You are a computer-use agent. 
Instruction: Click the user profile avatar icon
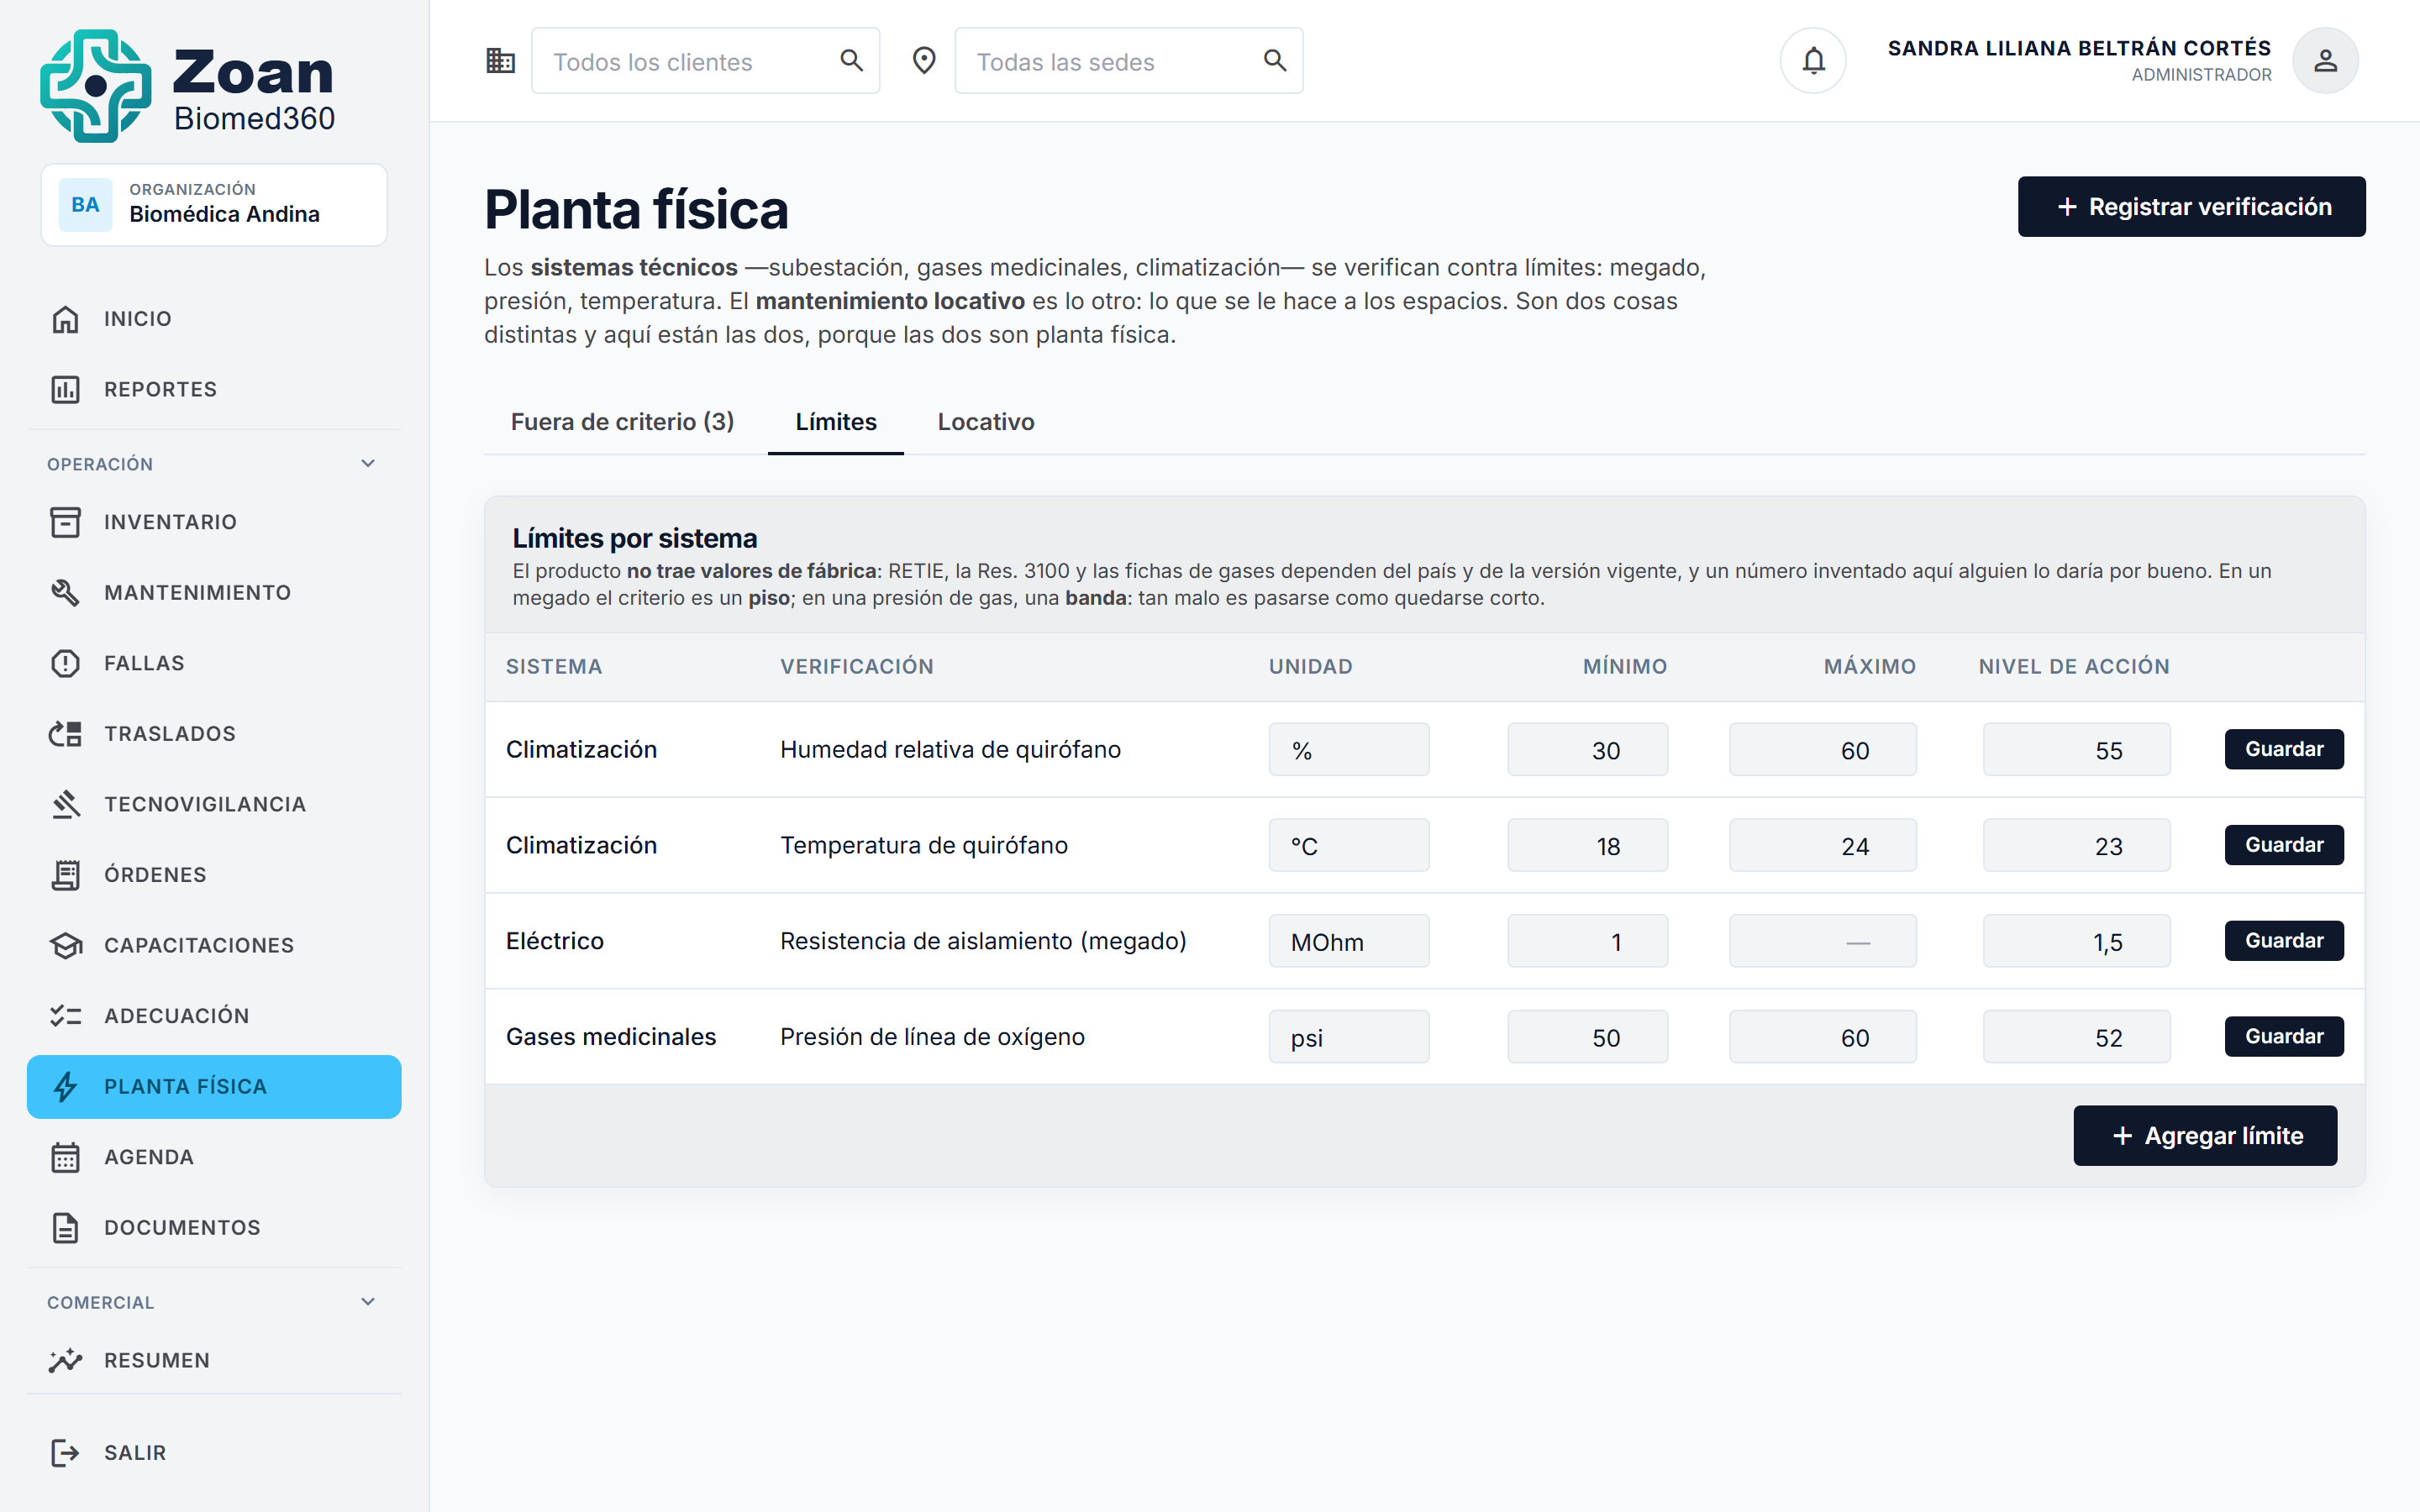(2325, 61)
